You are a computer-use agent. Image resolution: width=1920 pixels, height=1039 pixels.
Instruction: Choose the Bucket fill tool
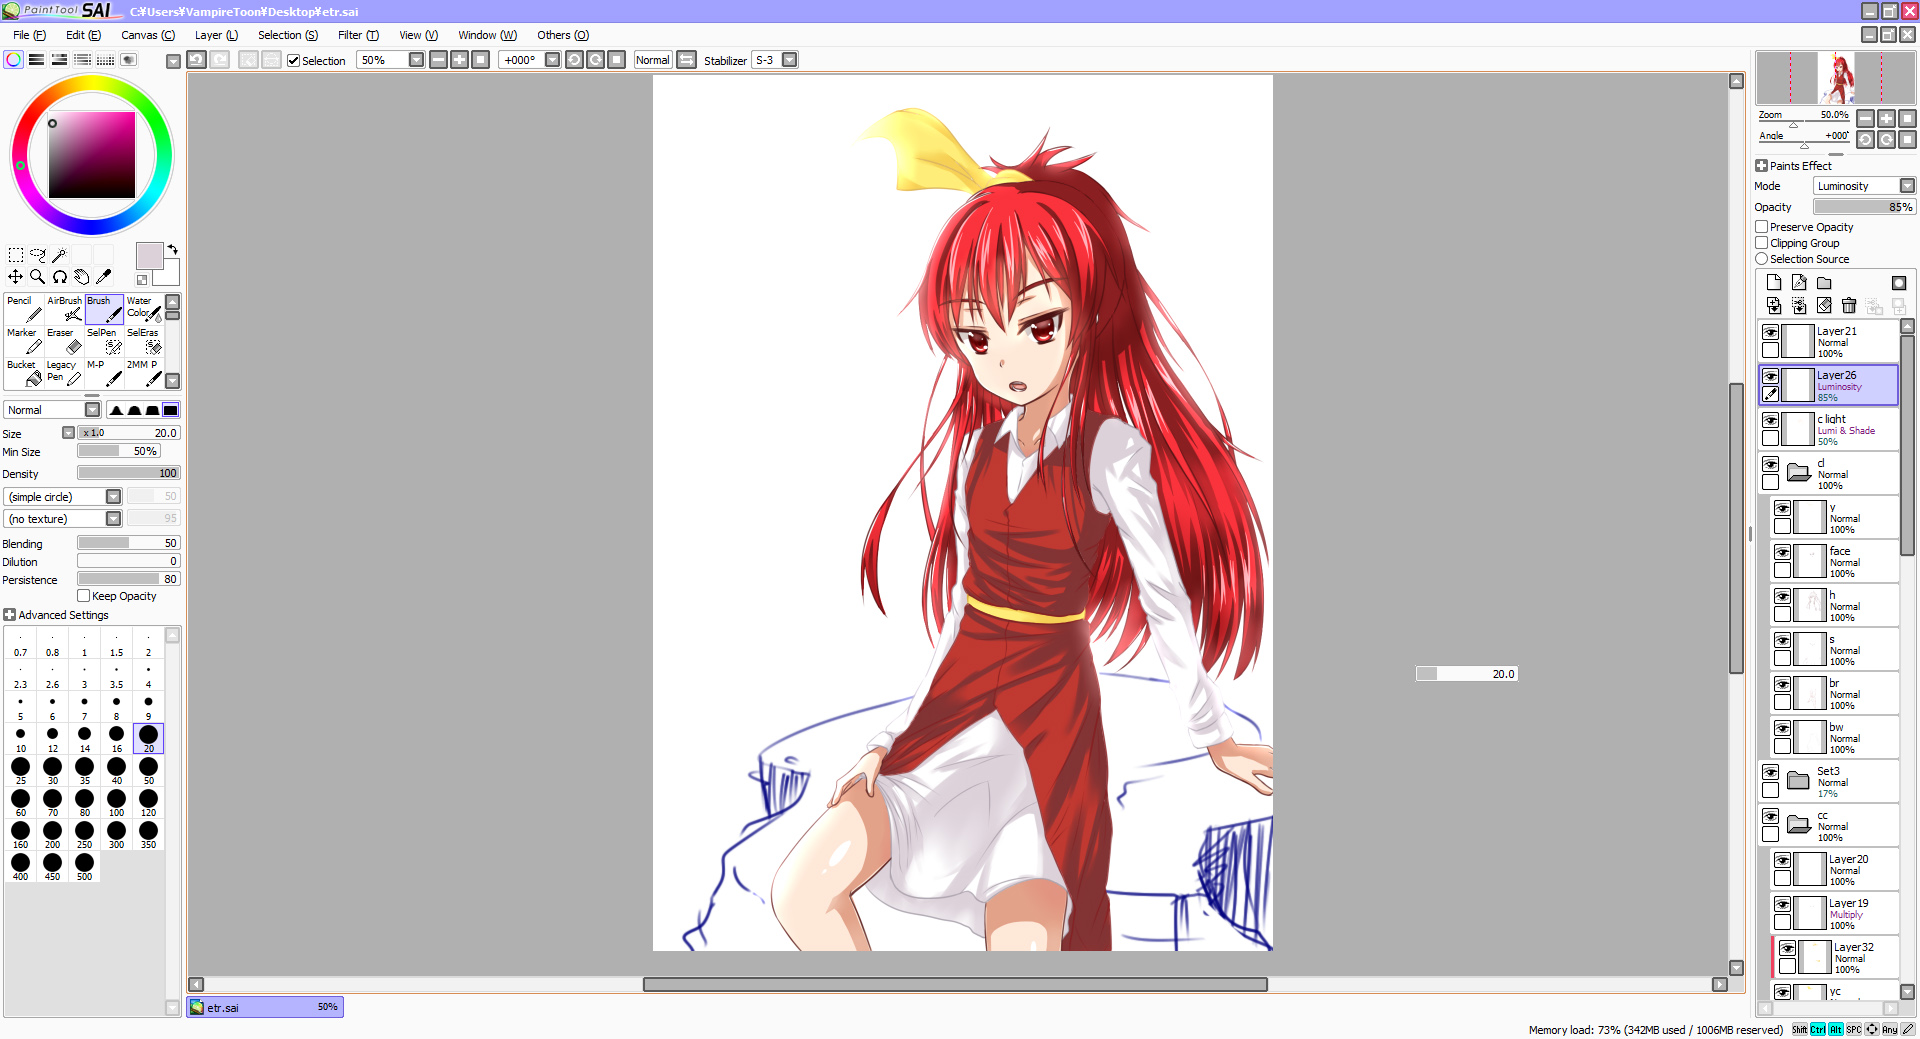pyautogui.click(x=24, y=373)
